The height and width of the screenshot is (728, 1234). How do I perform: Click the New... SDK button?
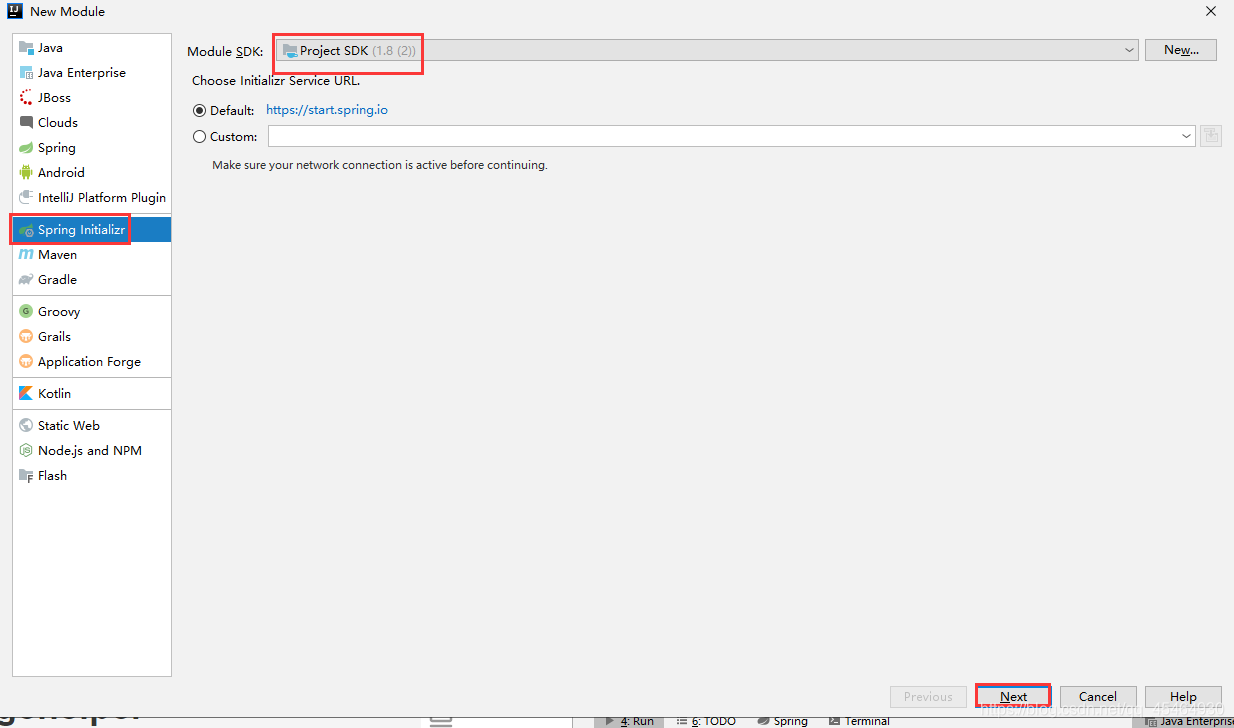[1181, 50]
